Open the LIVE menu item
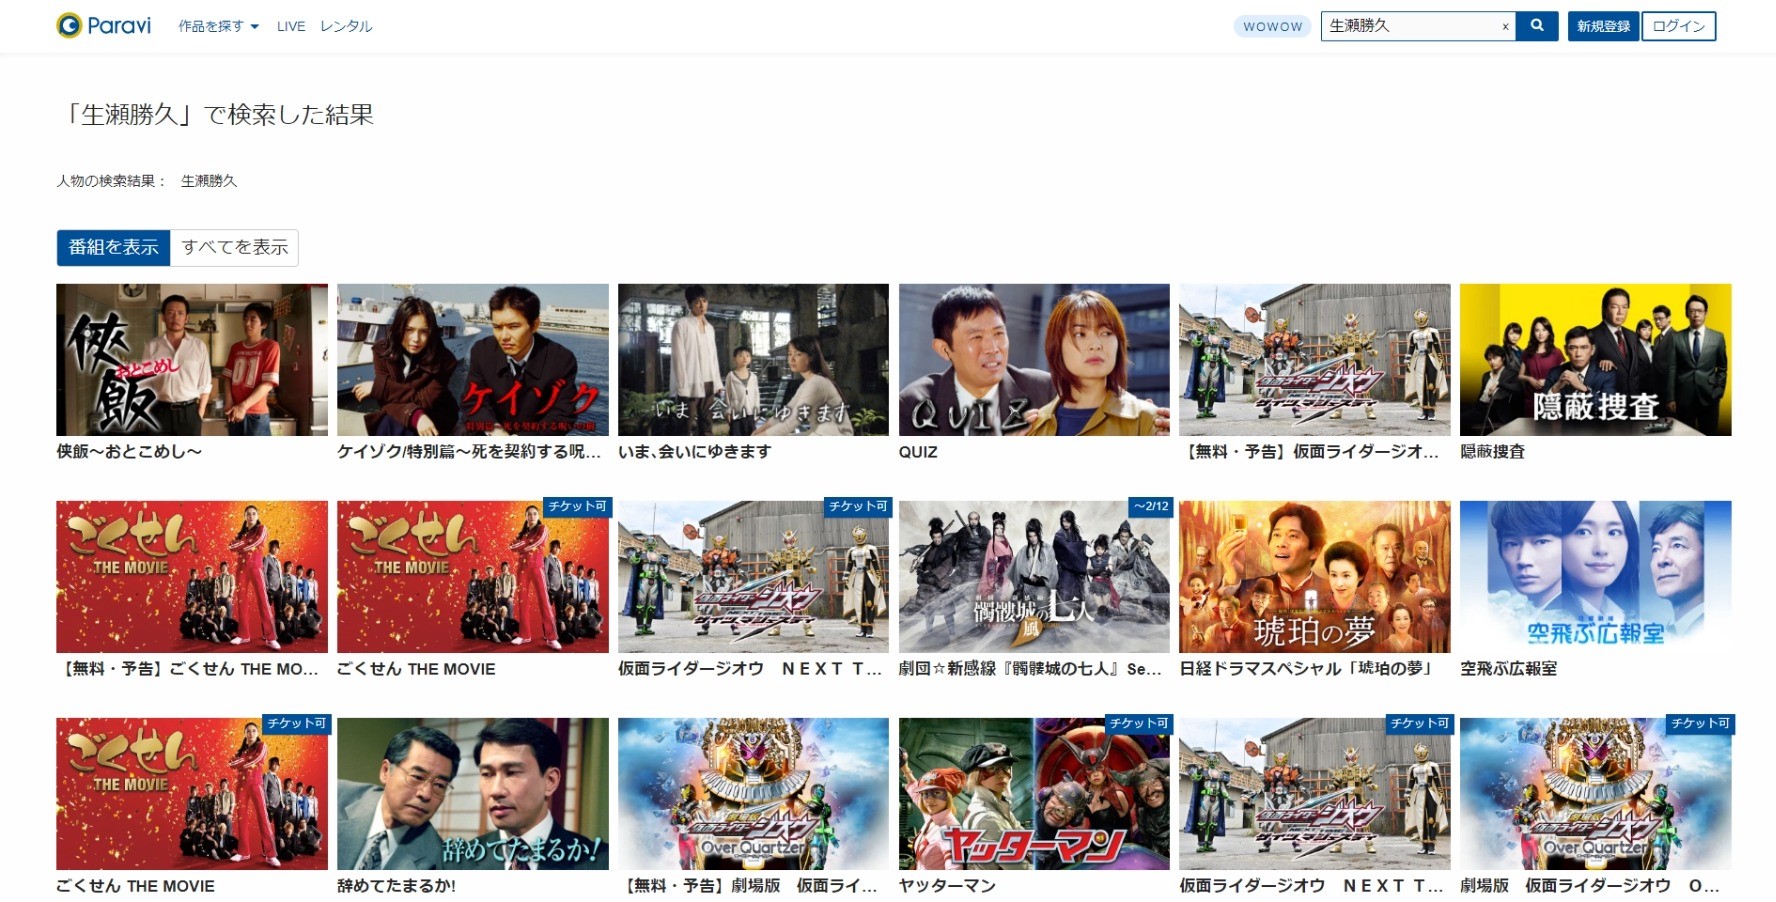1776x902 pixels. point(291,26)
